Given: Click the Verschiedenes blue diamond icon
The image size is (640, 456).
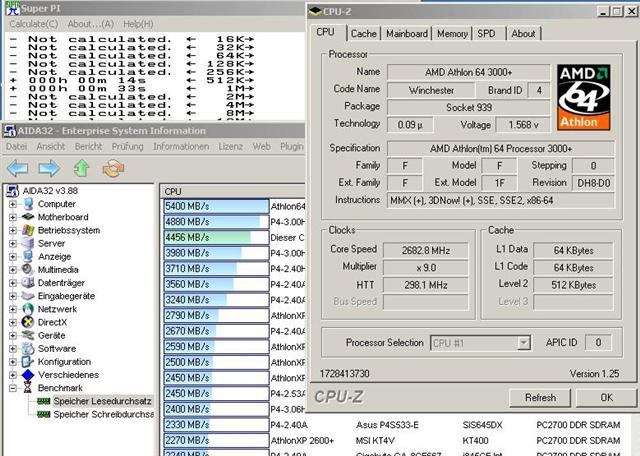Looking at the screenshot, I should (x=28, y=375).
